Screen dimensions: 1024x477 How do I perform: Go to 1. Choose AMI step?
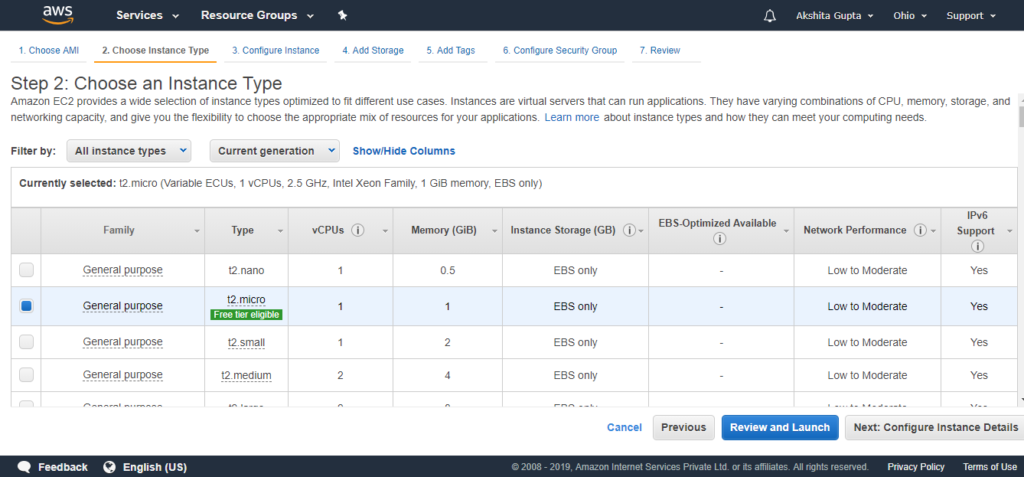coord(48,50)
